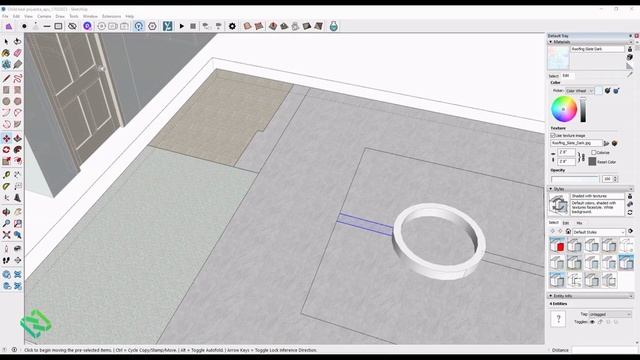Activate the Push/Pull tool
The width and height of the screenshot is (640, 360).
coord(18,138)
